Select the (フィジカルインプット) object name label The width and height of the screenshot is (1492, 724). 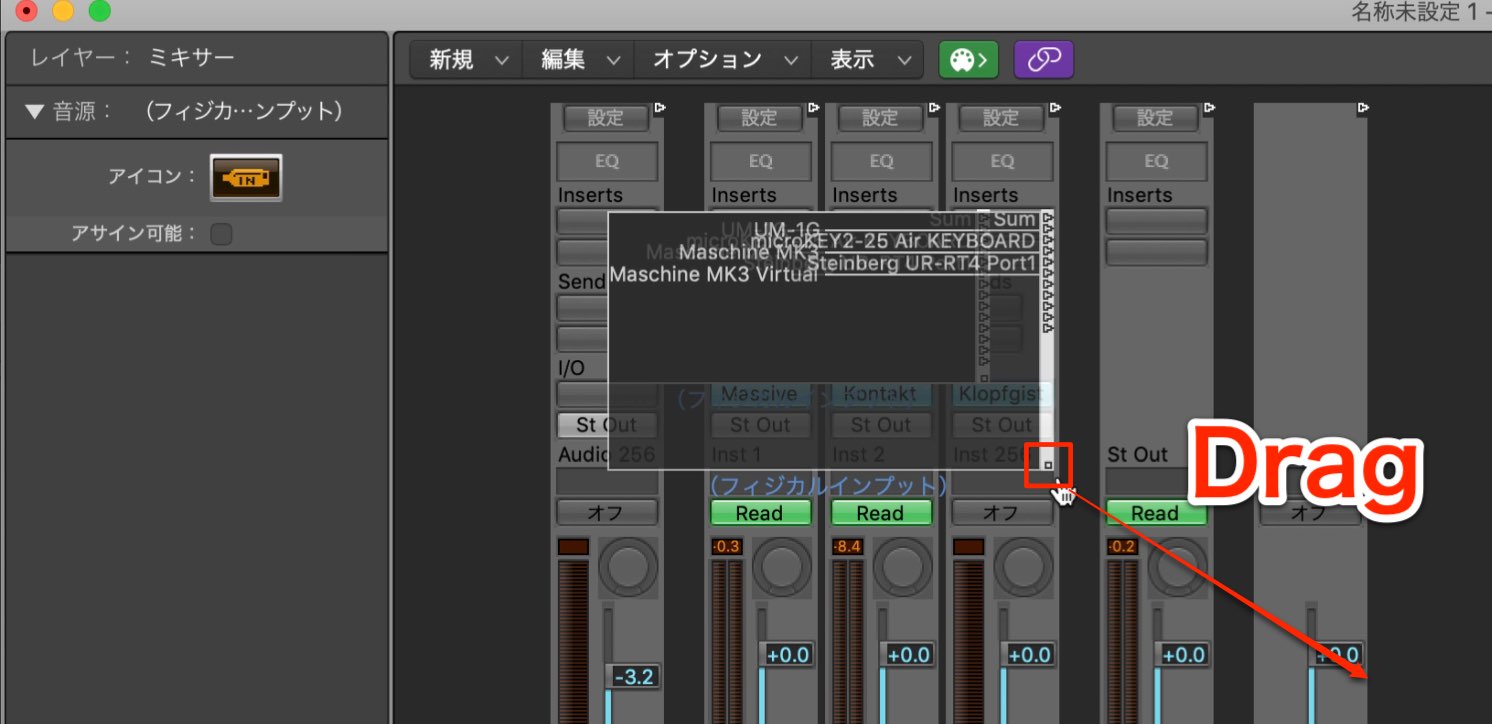pos(827,486)
